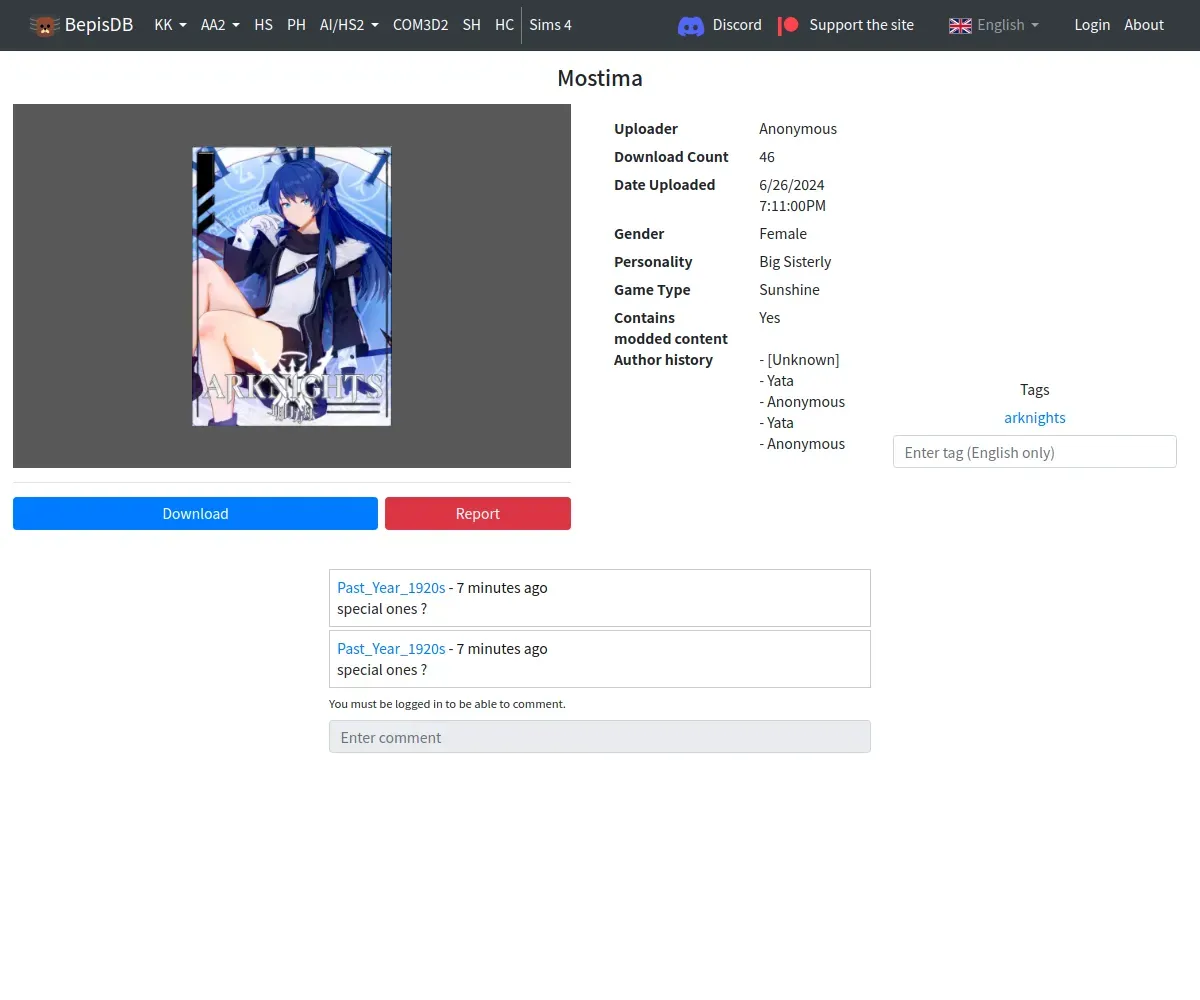Viewport: 1200px width, 1000px height.
Task: Go to the HC section
Action: coord(504,25)
